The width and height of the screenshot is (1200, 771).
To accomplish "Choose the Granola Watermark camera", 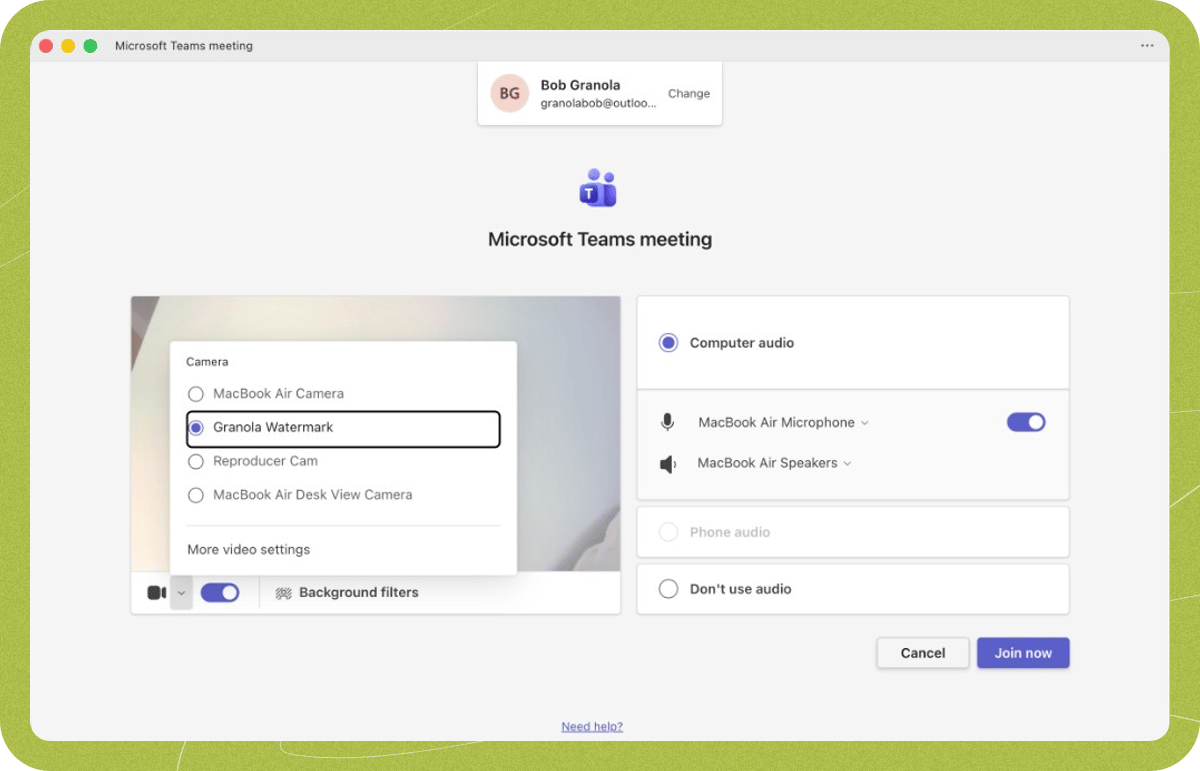I will 343,428.
